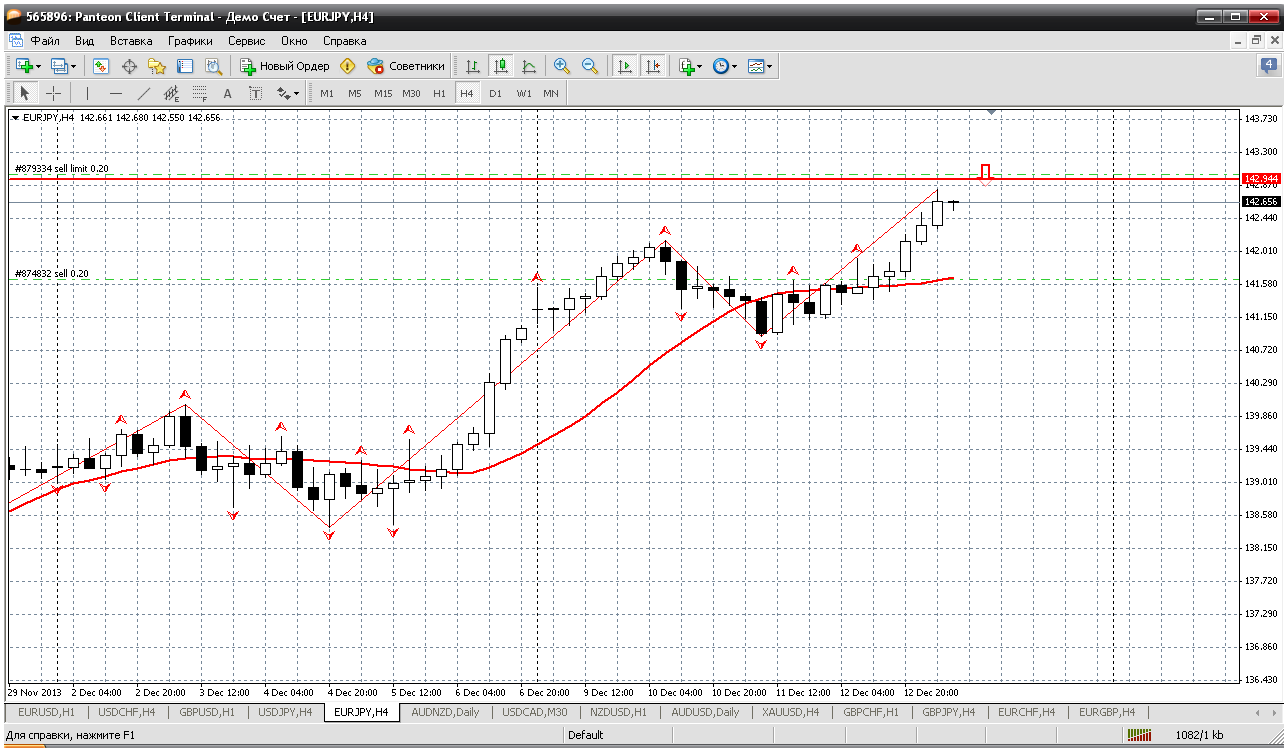
Task: Click the connection status bars icon
Action: point(1139,735)
